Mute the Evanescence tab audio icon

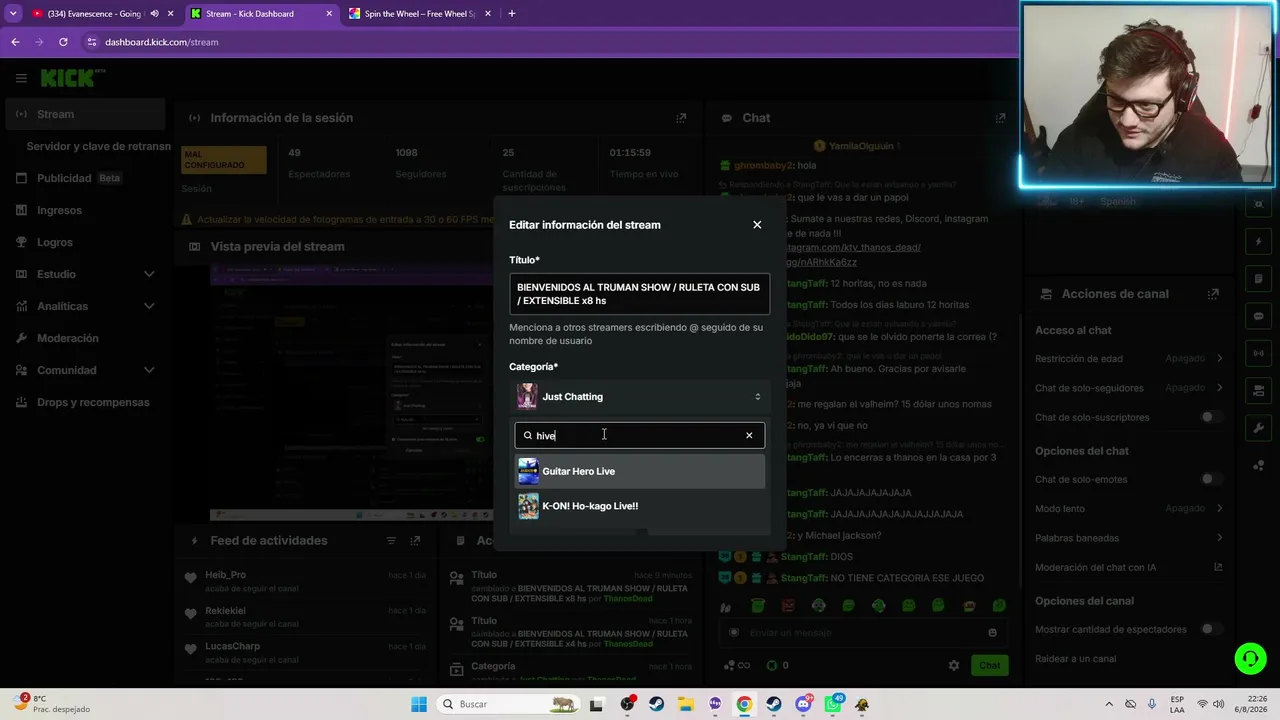[x=154, y=14]
